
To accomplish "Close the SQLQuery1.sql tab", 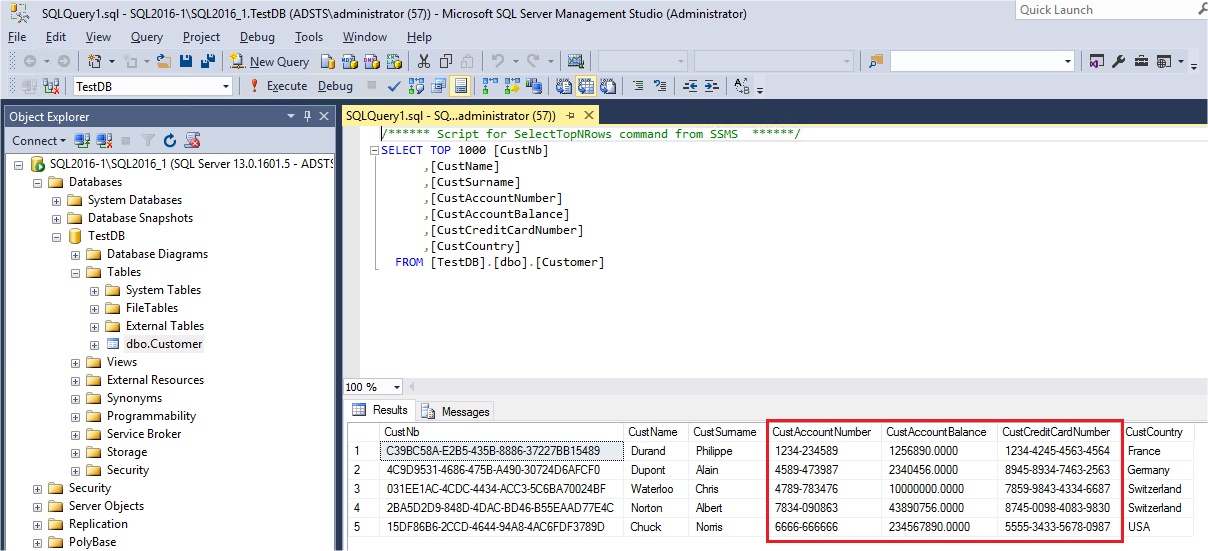I will [587, 116].
